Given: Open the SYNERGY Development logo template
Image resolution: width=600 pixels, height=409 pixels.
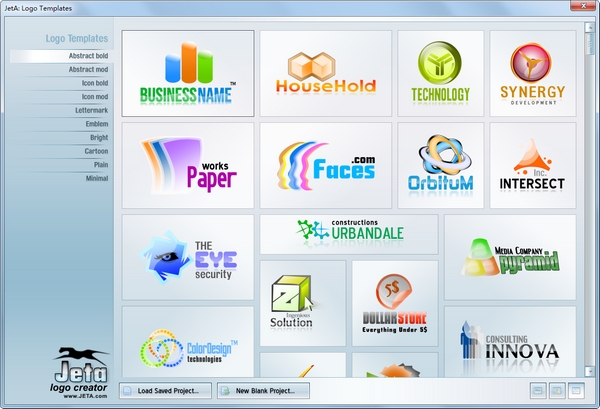Looking at the screenshot, I should coord(533,73).
